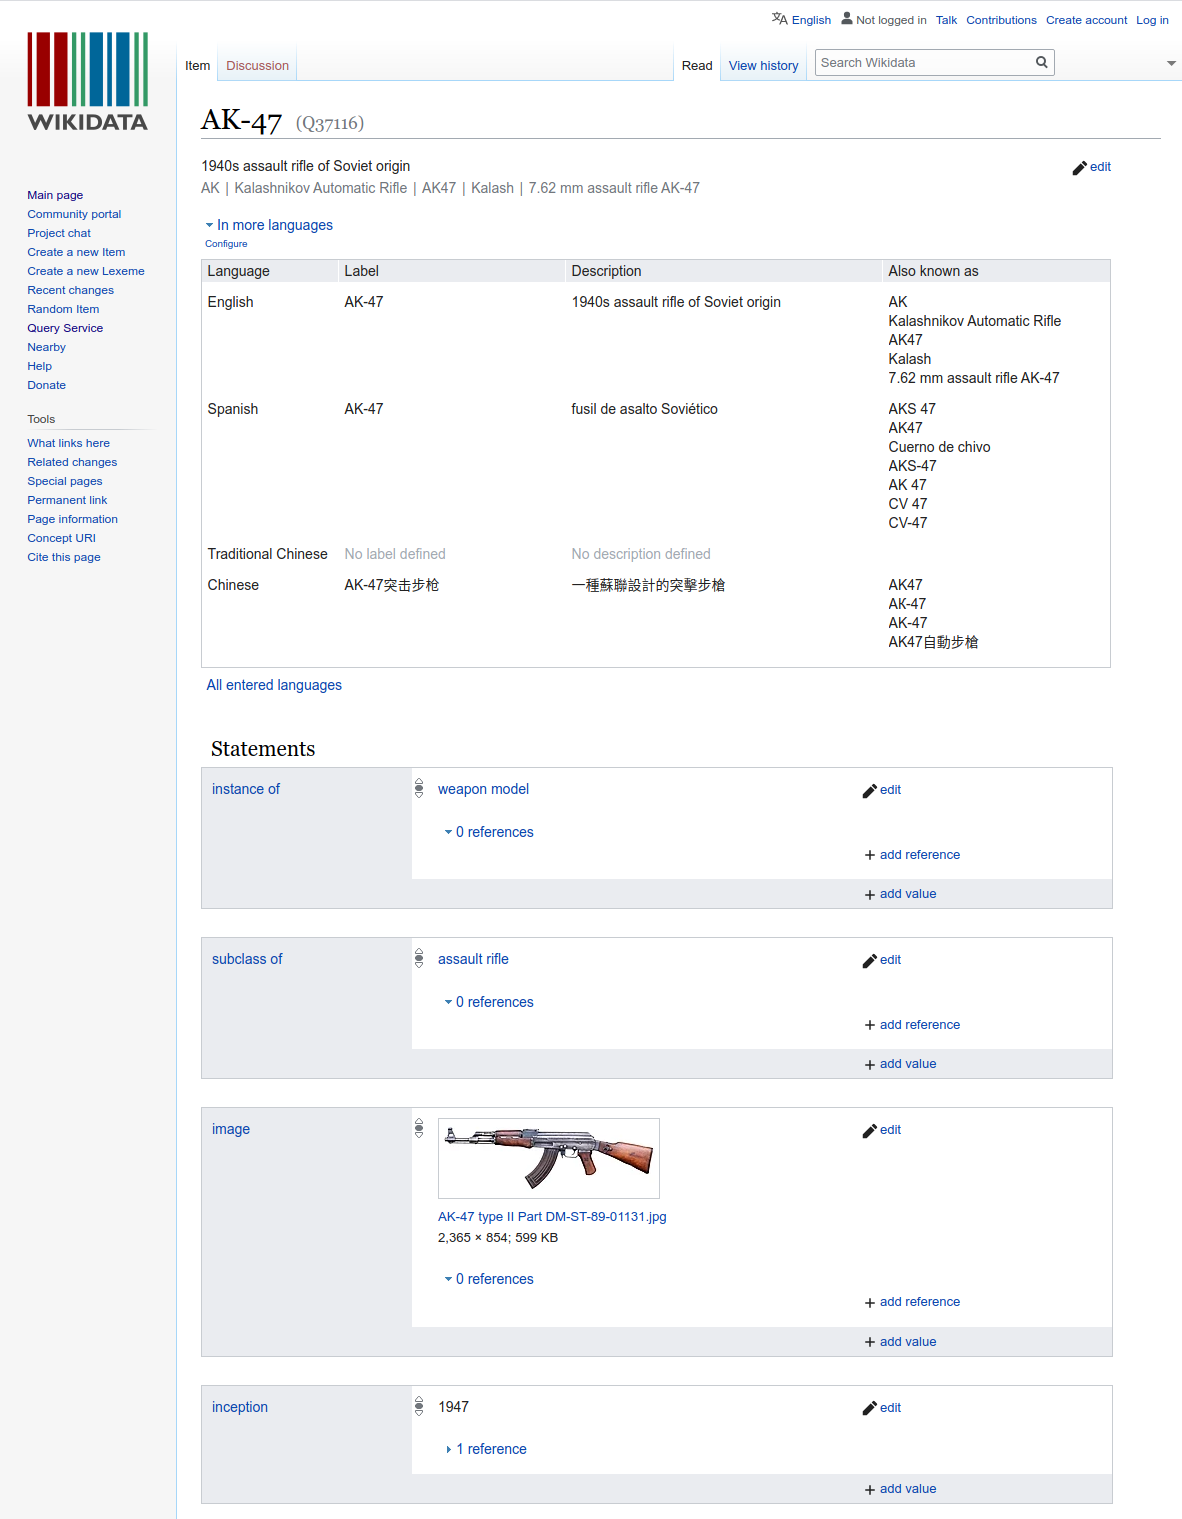
Task: Click the Donate sidebar link
Action: click(46, 385)
